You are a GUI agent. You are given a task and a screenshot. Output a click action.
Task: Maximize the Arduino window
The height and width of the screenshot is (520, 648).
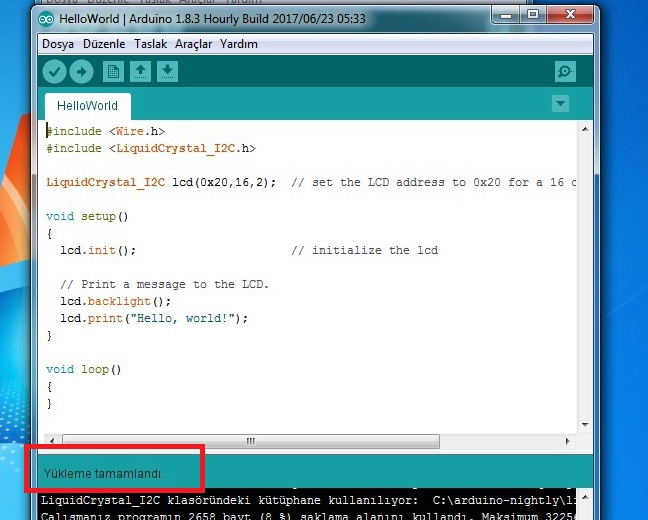[x=533, y=15]
